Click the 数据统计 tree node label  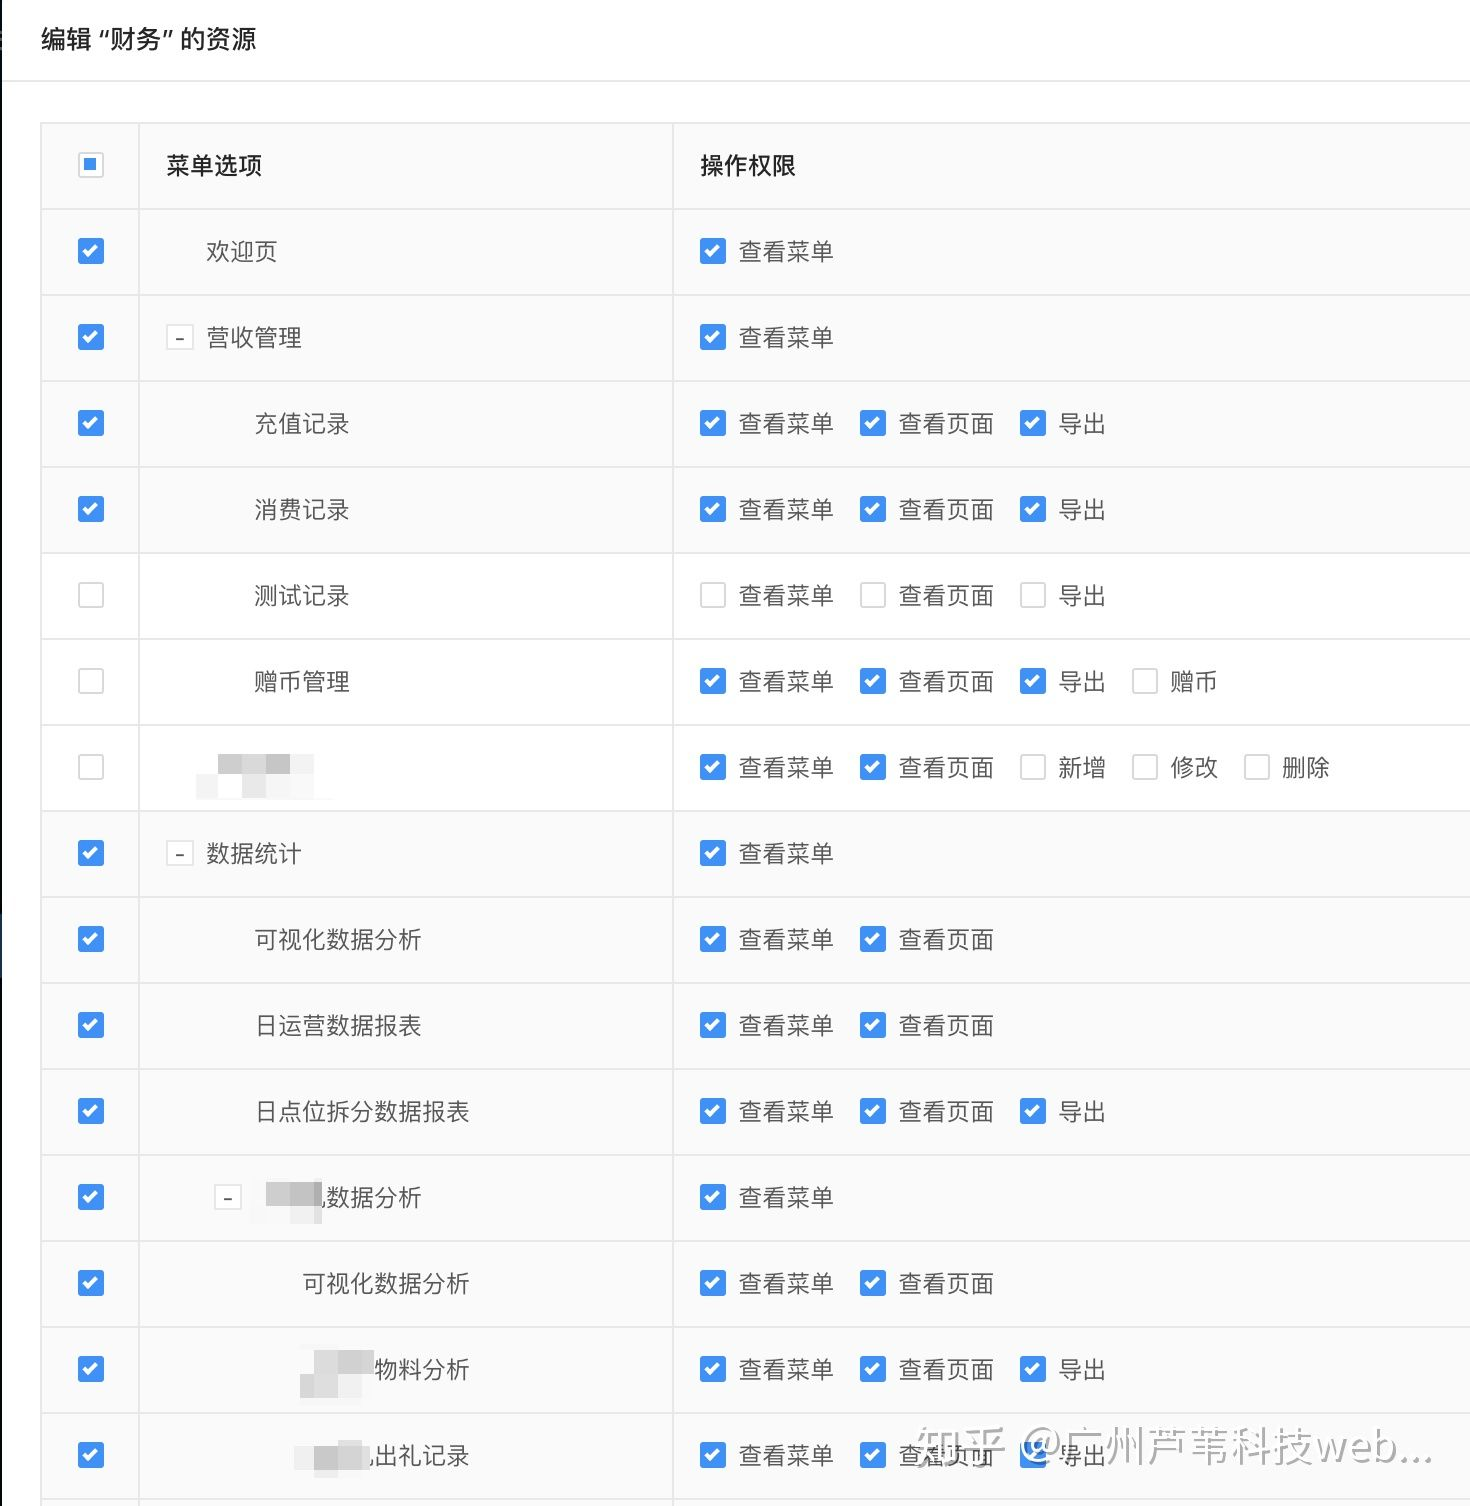pos(253,854)
